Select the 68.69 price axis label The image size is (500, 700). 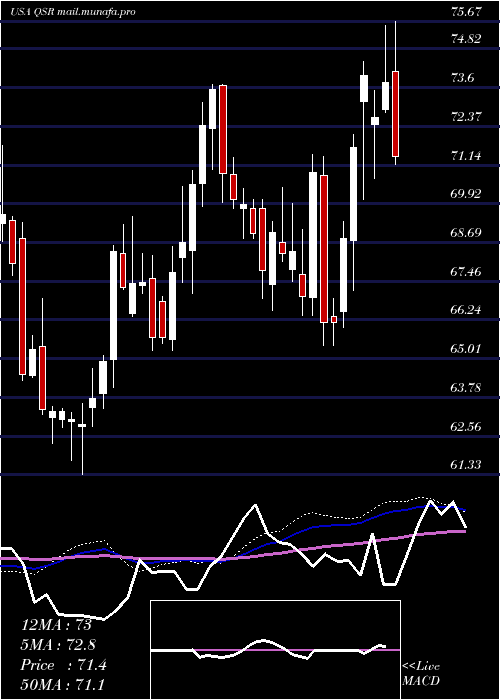tap(466, 233)
